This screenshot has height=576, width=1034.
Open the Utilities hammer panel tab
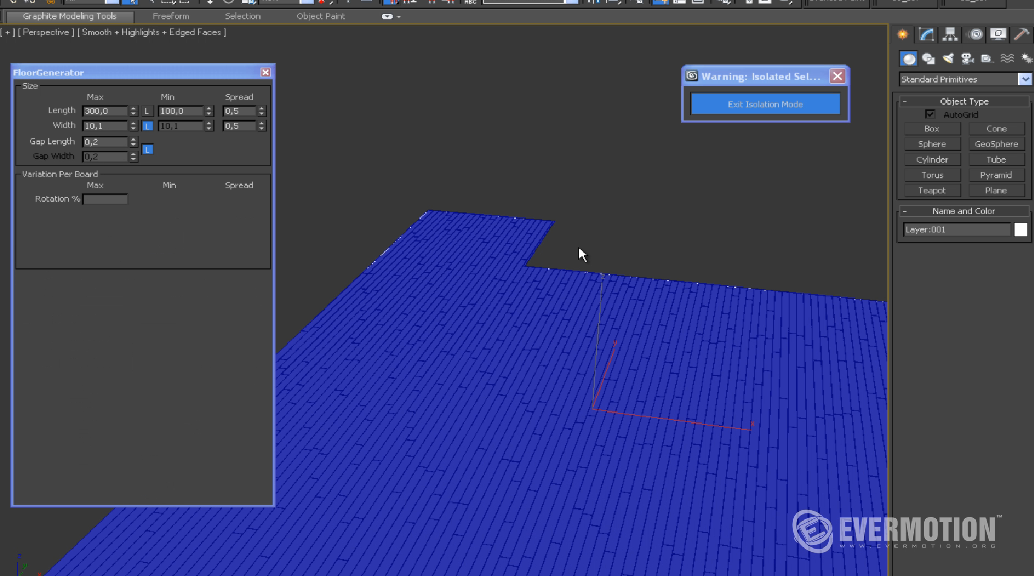(x=1022, y=34)
